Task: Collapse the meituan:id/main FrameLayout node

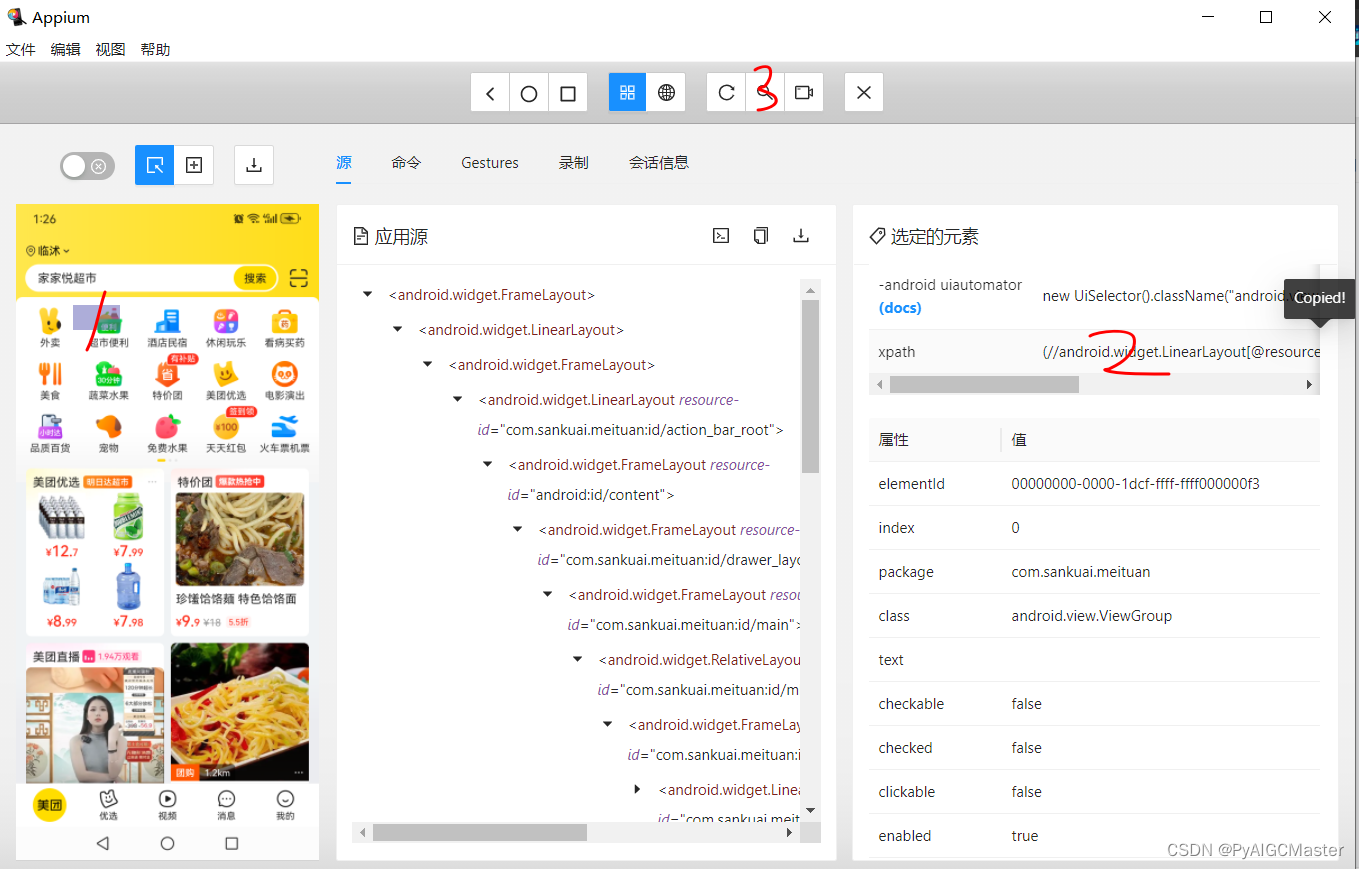Action: pyautogui.click(x=548, y=595)
